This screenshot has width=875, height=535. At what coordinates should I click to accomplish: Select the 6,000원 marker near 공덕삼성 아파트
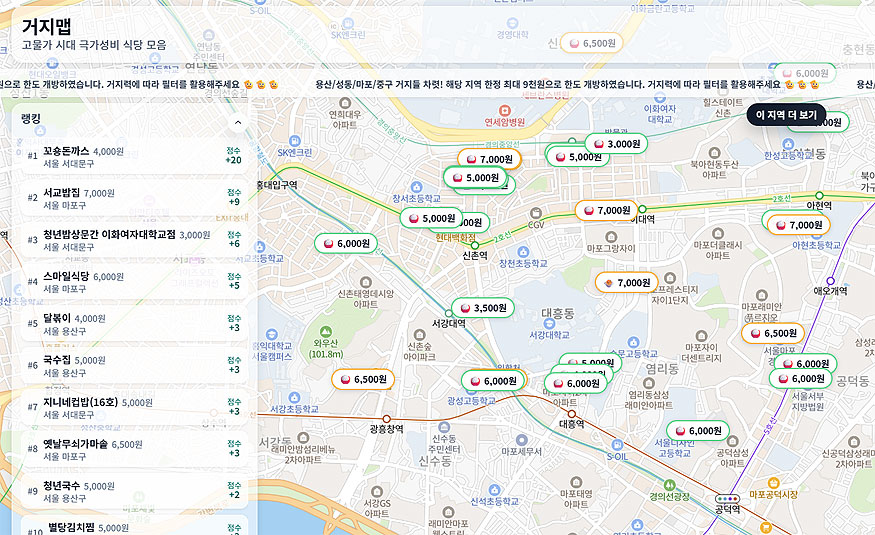[697, 430]
